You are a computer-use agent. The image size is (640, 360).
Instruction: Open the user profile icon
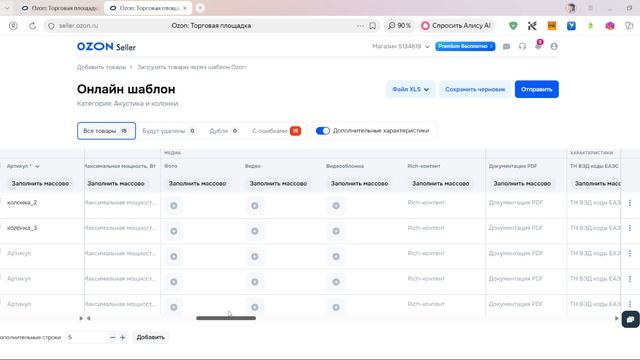click(554, 47)
